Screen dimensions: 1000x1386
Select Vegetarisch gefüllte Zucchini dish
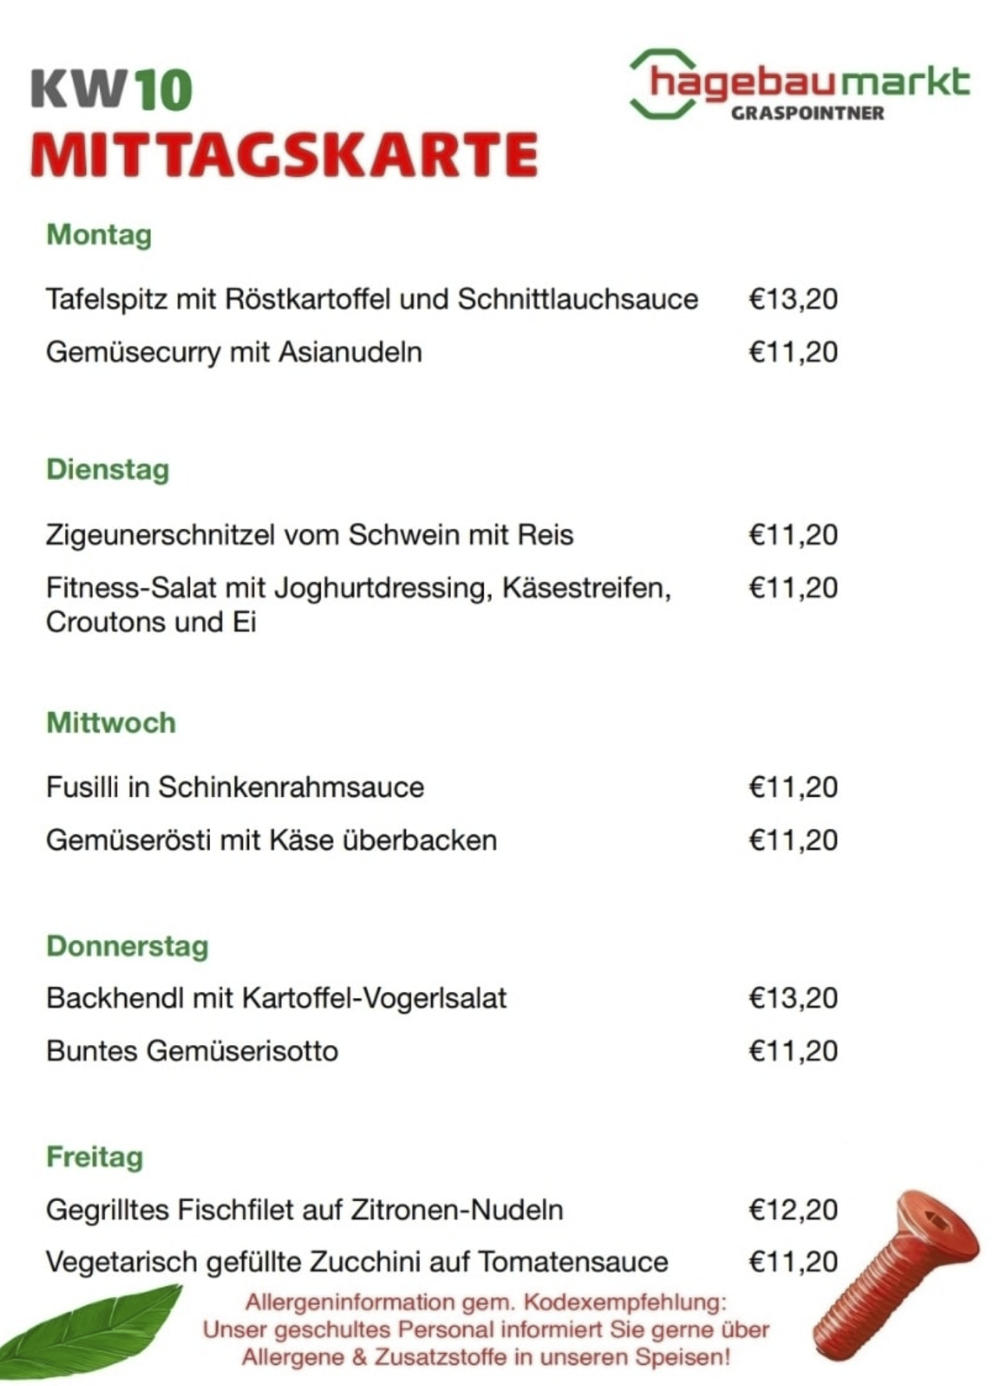356,1262
